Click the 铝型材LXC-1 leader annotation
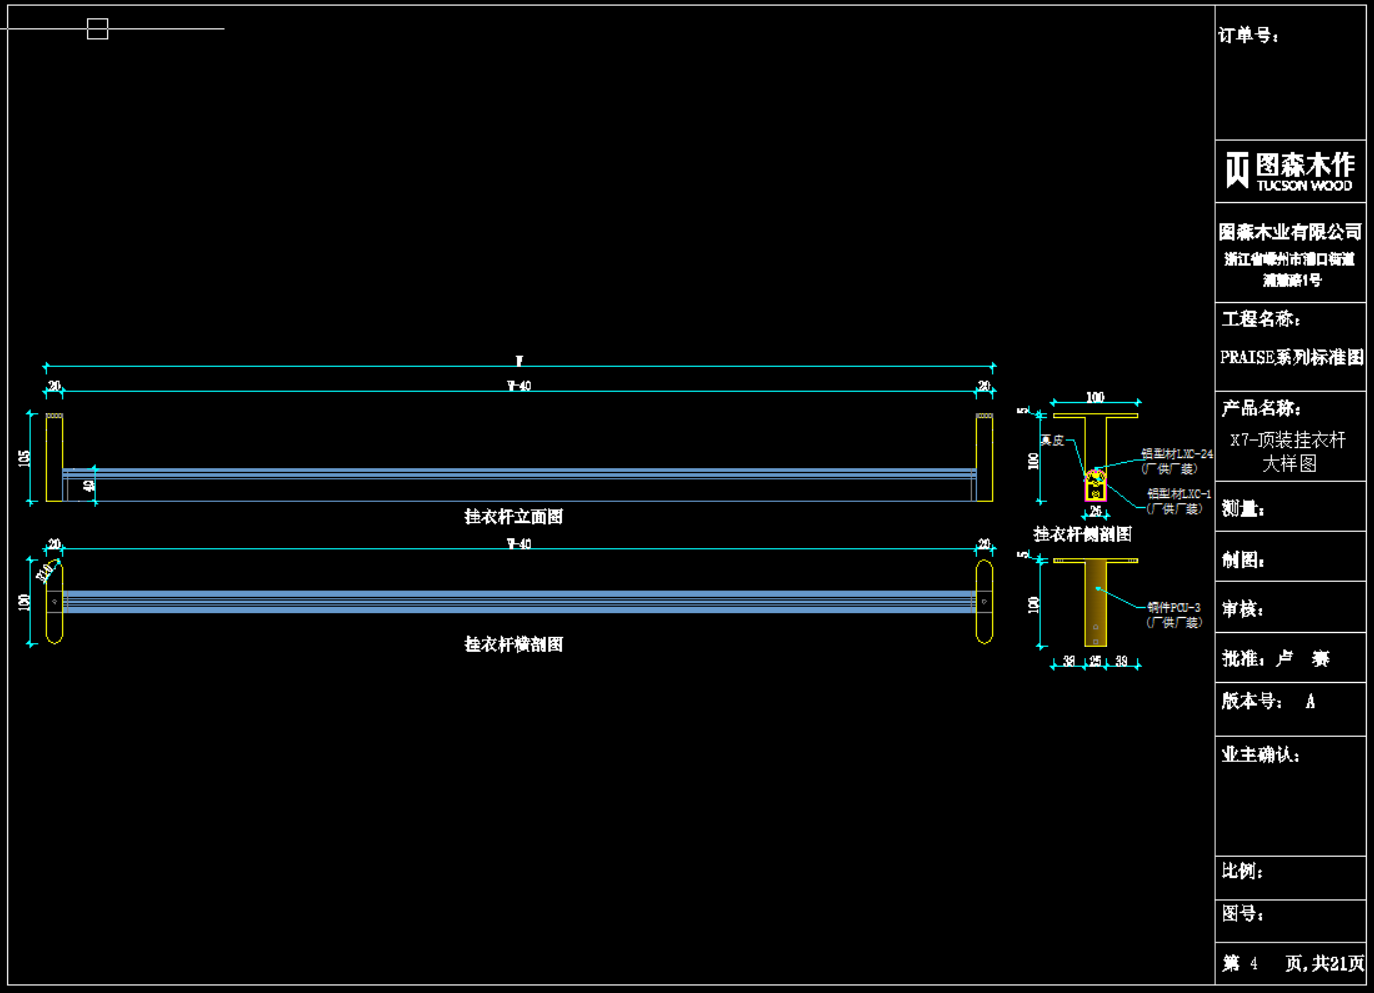Image resolution: width=1374 pixels, height=993 pixels. pos(1178,494)
